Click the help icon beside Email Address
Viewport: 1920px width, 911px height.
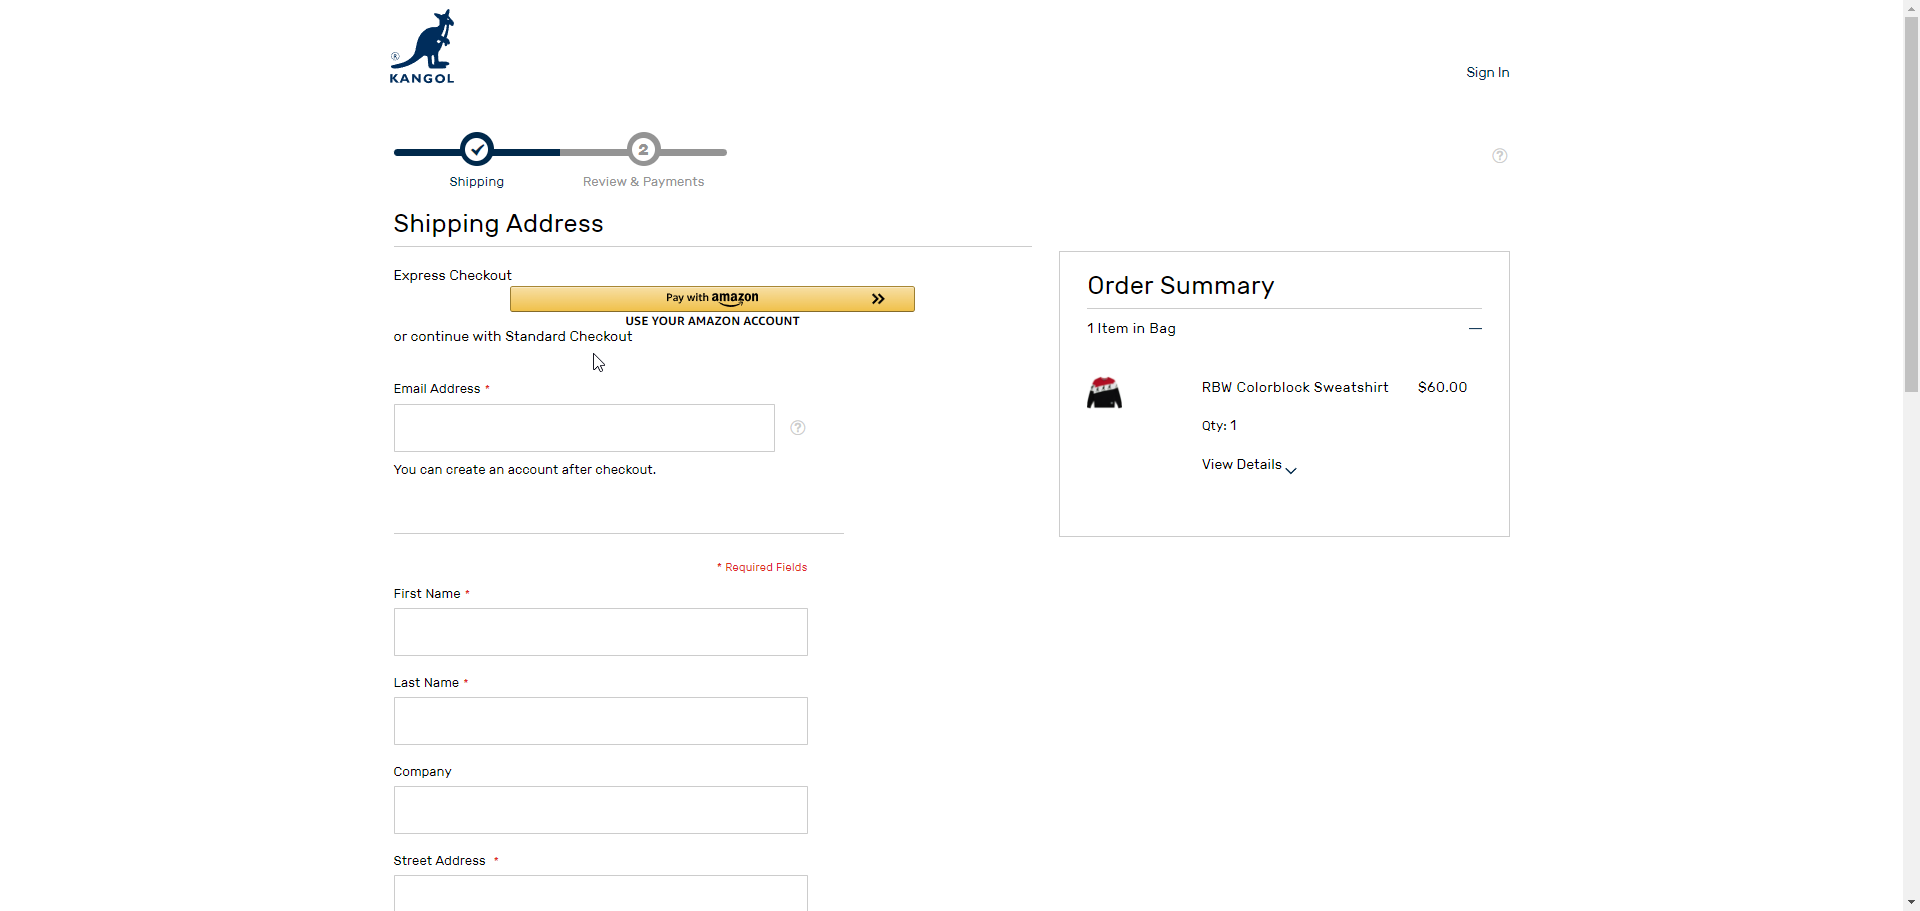[x=798, y=428]
